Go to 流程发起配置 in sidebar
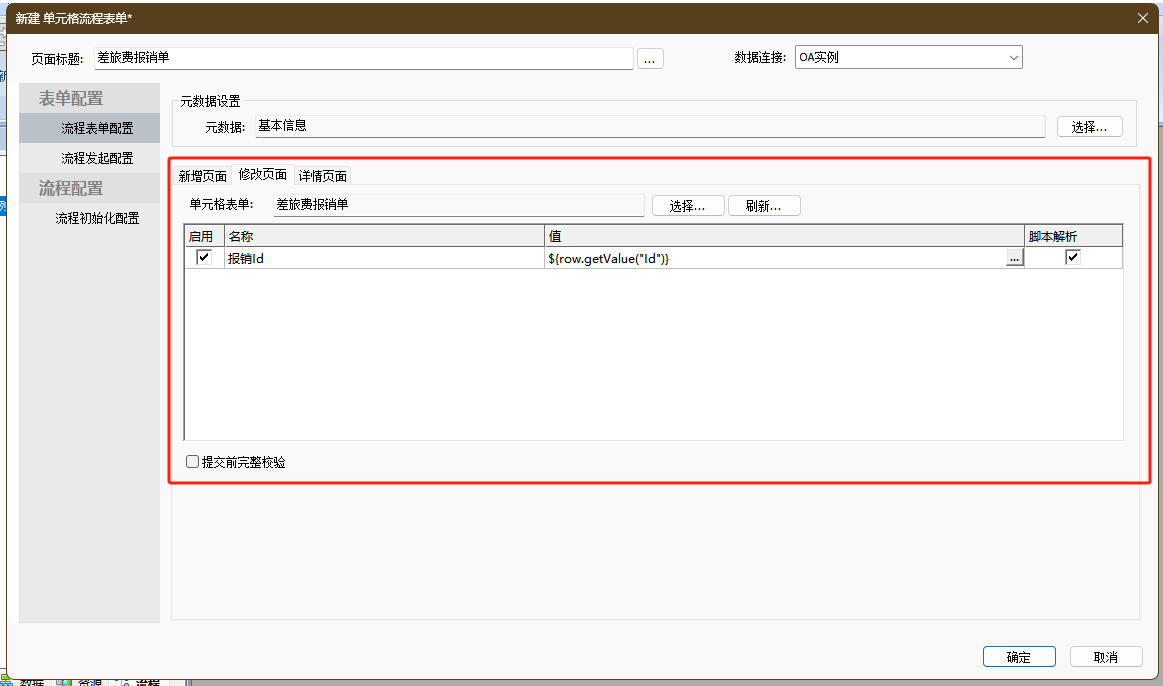This screenshot has width=1163, height=686. point(97,158)
